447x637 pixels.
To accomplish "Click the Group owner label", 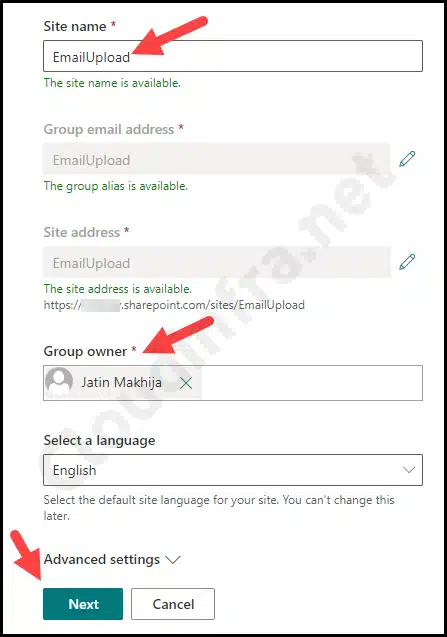I will (x=85, y=351).
